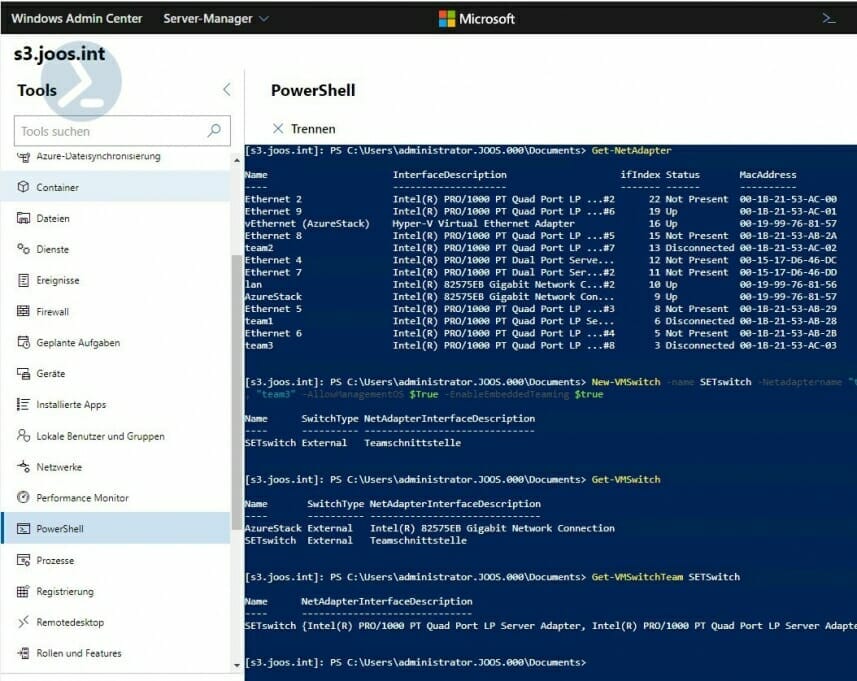Click the s3.joos.int server heading
Viewport: 857px width, 681px height.
(x=60, y=54)
